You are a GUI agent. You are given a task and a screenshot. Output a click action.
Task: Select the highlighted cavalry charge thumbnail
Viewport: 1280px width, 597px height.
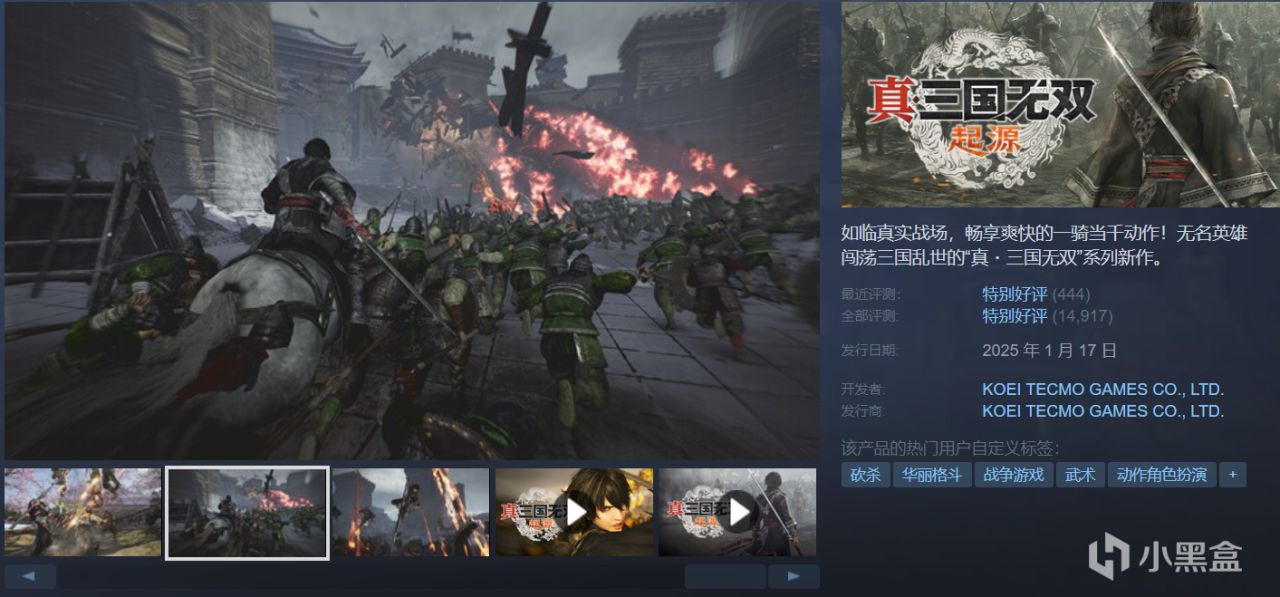tap(247, 512)
